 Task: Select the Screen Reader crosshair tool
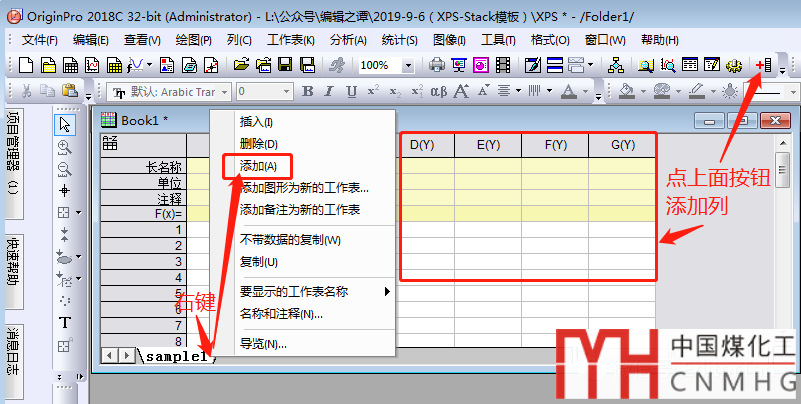(64, 191)
